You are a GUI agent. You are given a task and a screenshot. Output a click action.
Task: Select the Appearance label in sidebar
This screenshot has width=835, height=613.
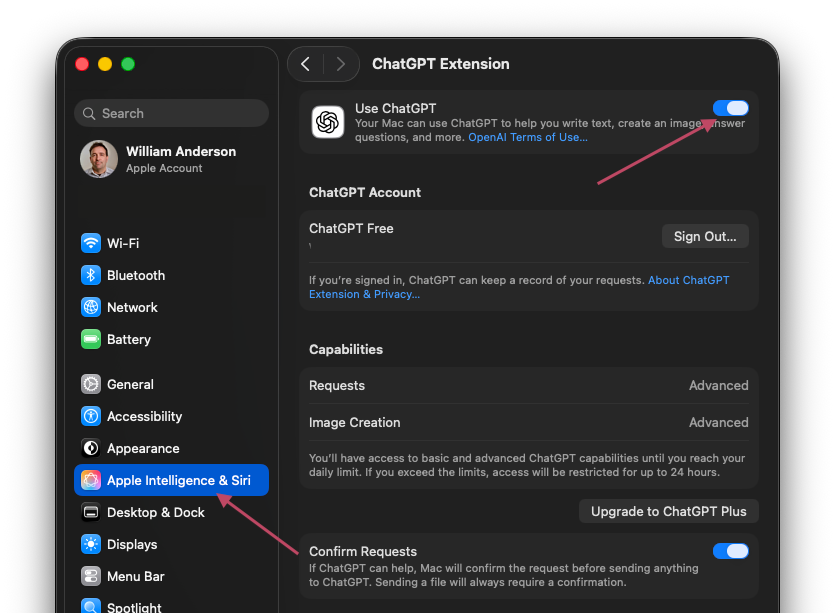(143, 448)
